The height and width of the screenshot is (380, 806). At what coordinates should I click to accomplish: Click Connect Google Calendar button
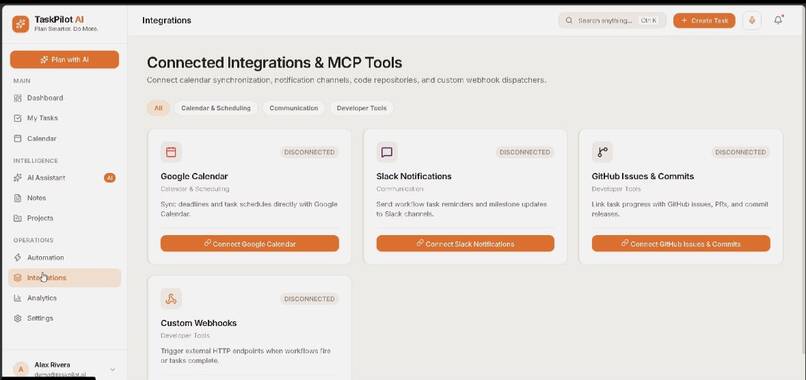coord(249,244)
